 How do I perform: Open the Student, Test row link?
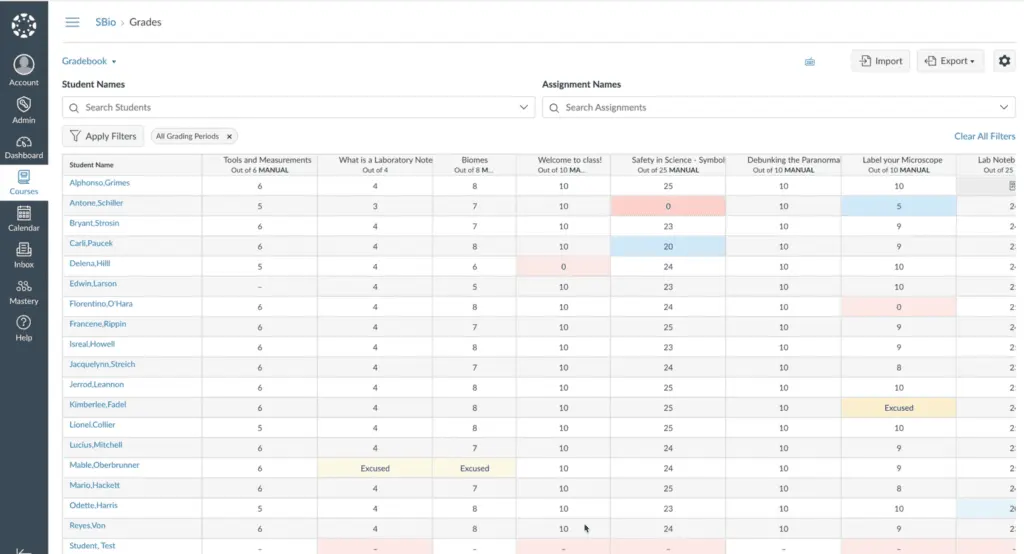[92, 546]
